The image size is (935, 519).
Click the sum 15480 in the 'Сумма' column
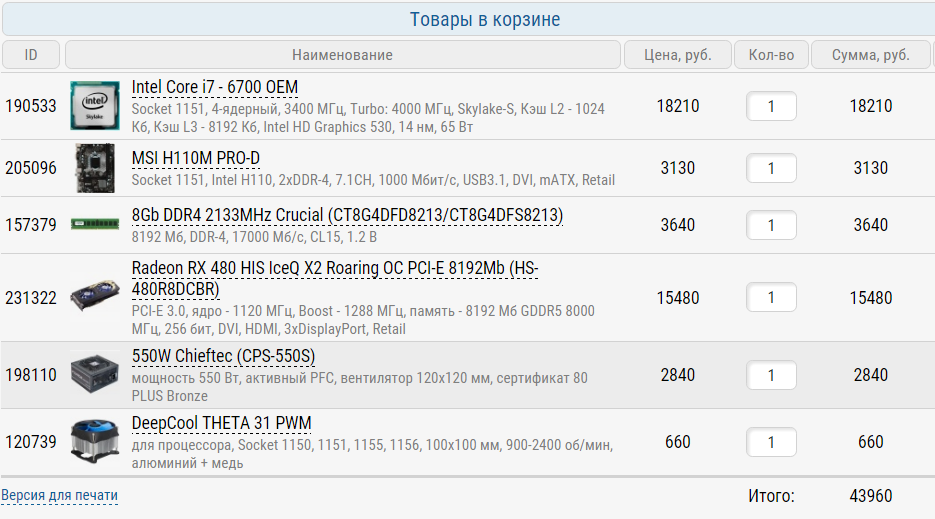point(871,298)
